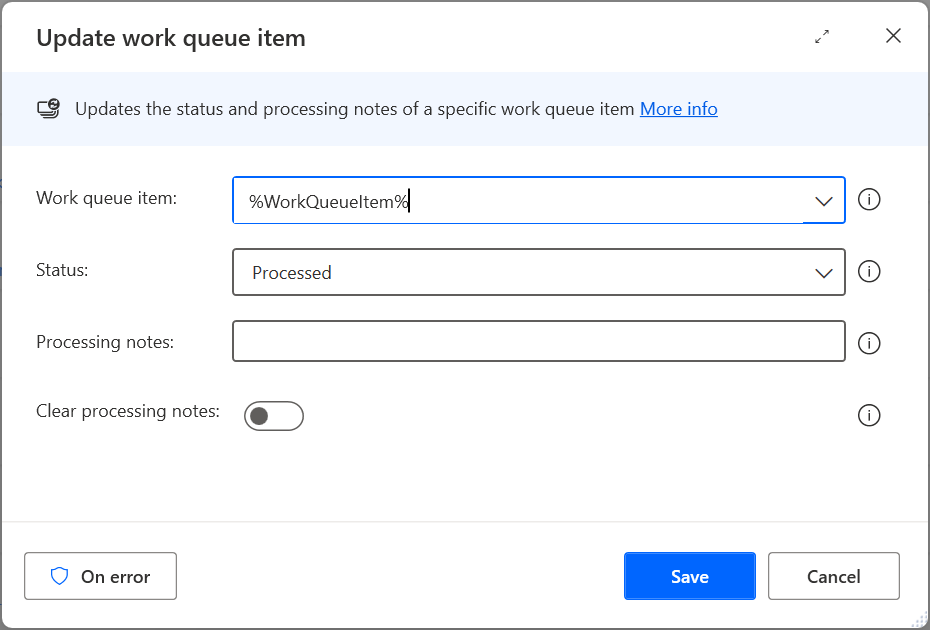
Task: Close the Update work queue item dialog
Action: [x=893, y=37]
